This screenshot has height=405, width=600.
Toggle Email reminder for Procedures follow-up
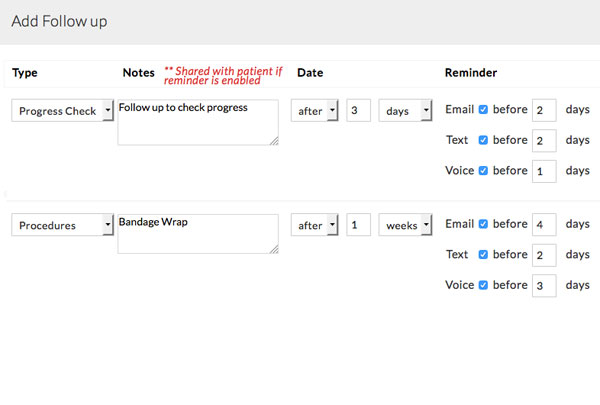pyautogui.click(x=484, y=225)
